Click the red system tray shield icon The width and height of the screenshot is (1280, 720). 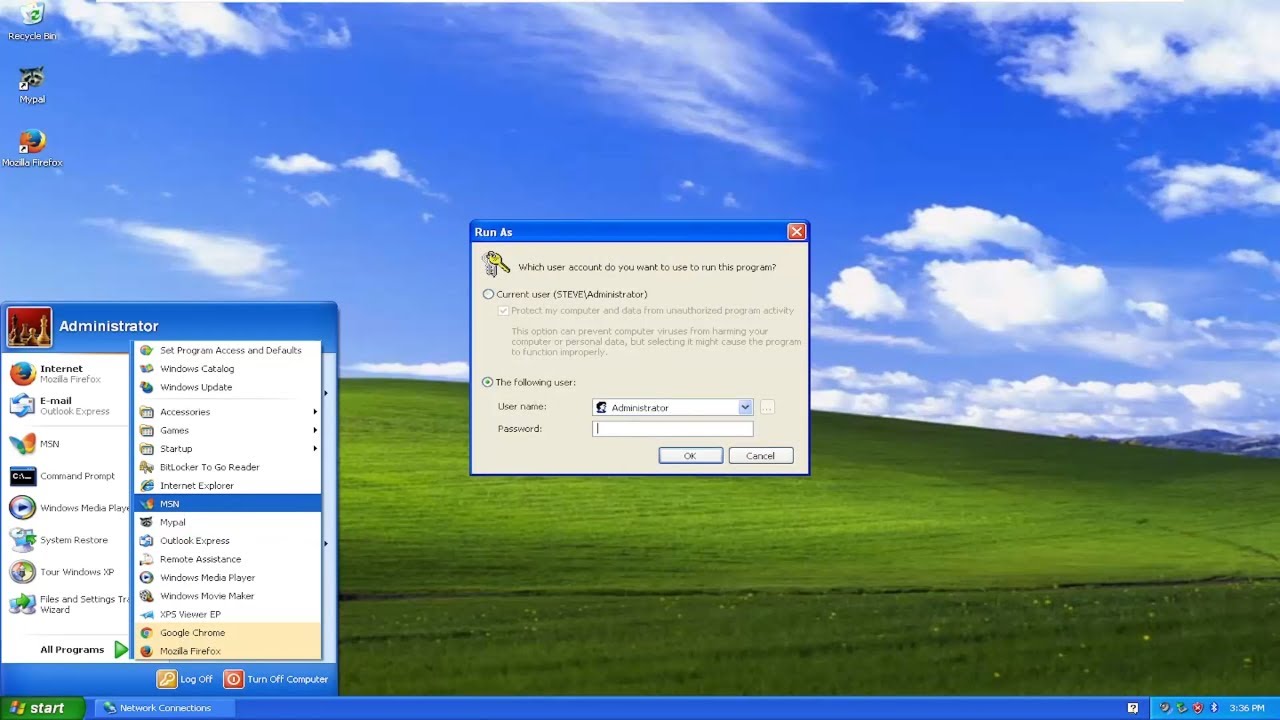coord(1198,708)
